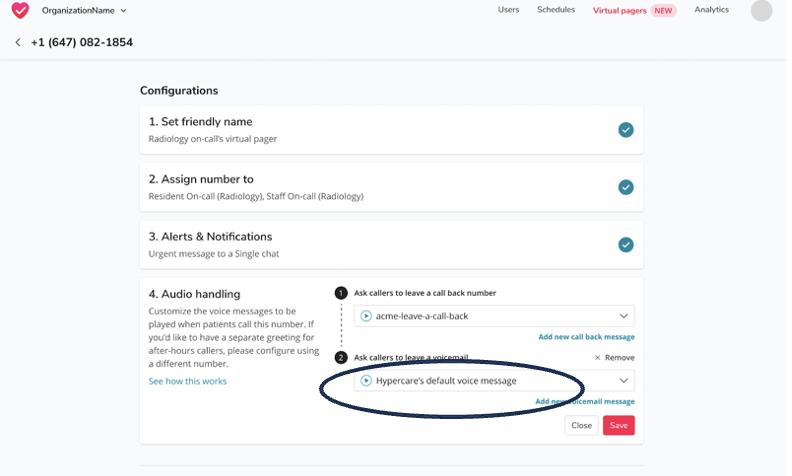Viewport: 792px width, 476px height.
Task: Open the voicemail message dropdown
Action: tap(624, 381)
